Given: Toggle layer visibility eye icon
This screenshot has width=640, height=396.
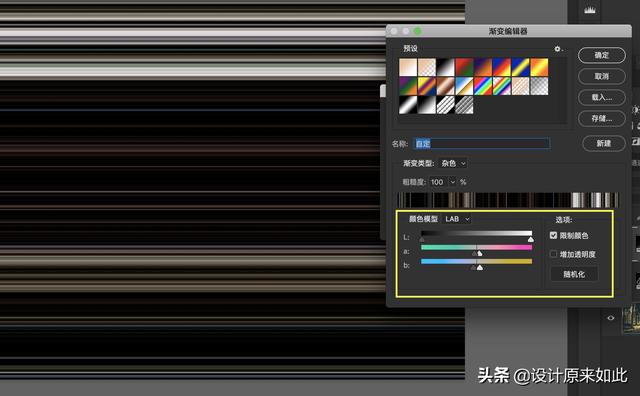Looking at the screenshot, I should click(611, 318).
